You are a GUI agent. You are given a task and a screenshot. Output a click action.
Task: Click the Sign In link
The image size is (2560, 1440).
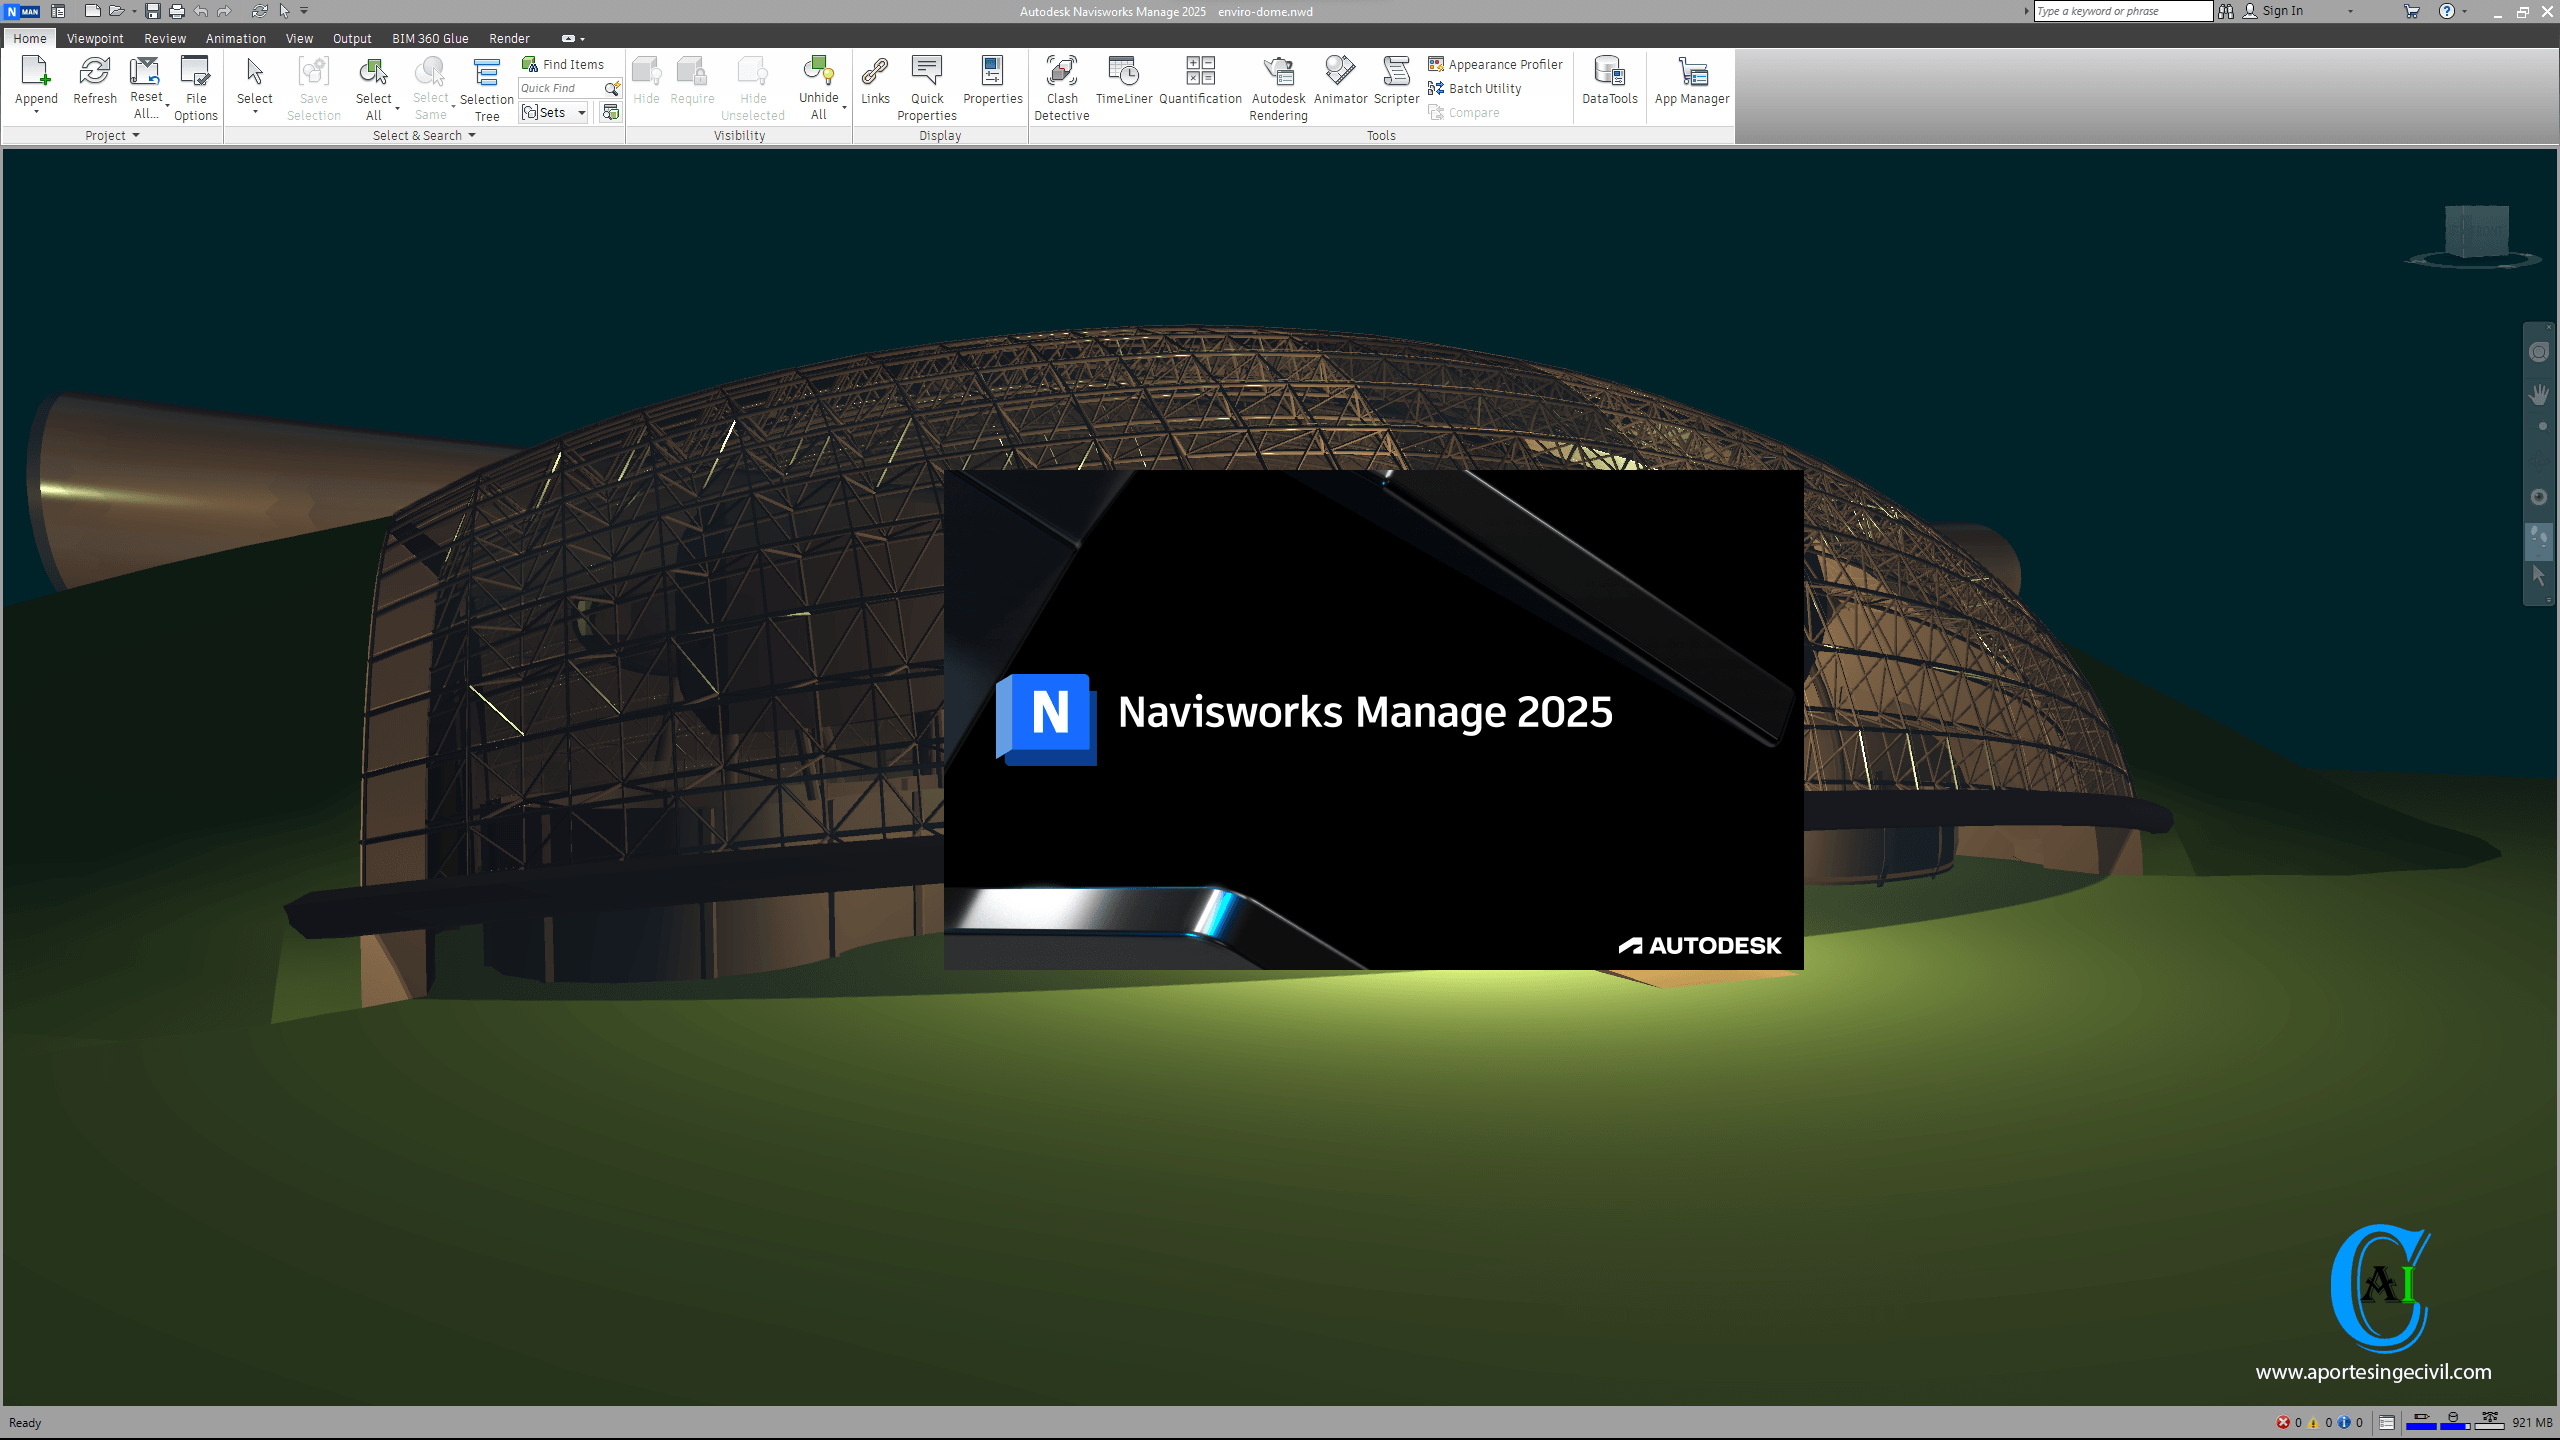[x=2281, y=11]
